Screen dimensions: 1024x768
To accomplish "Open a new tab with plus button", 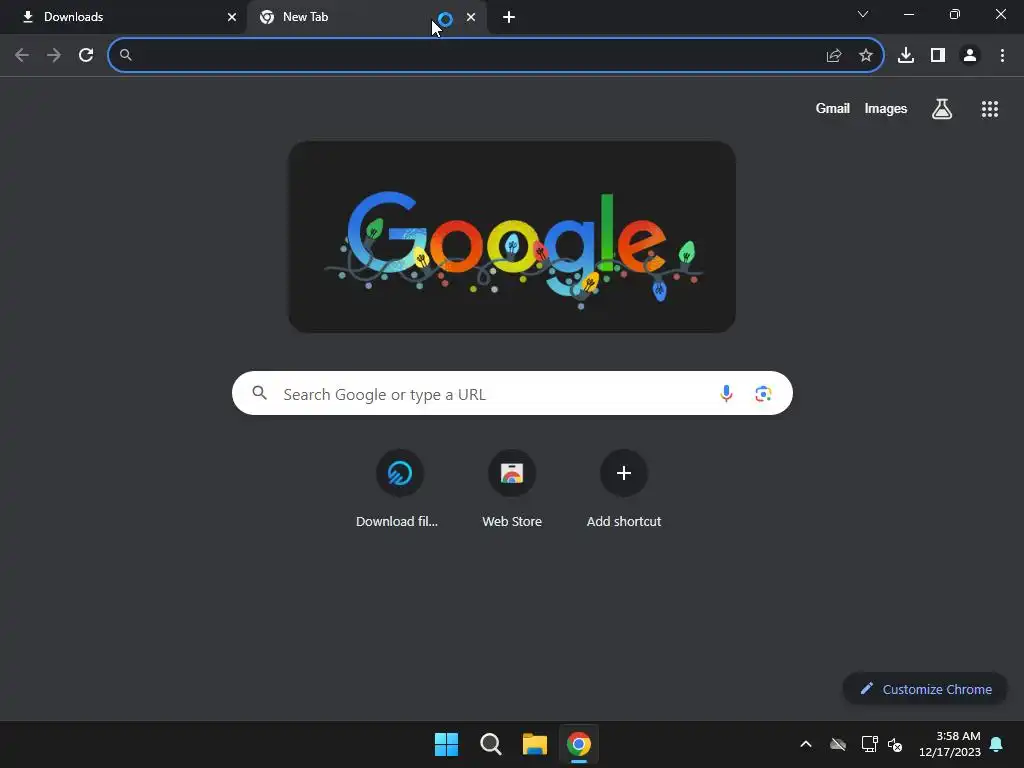I will tap(509, 17).
